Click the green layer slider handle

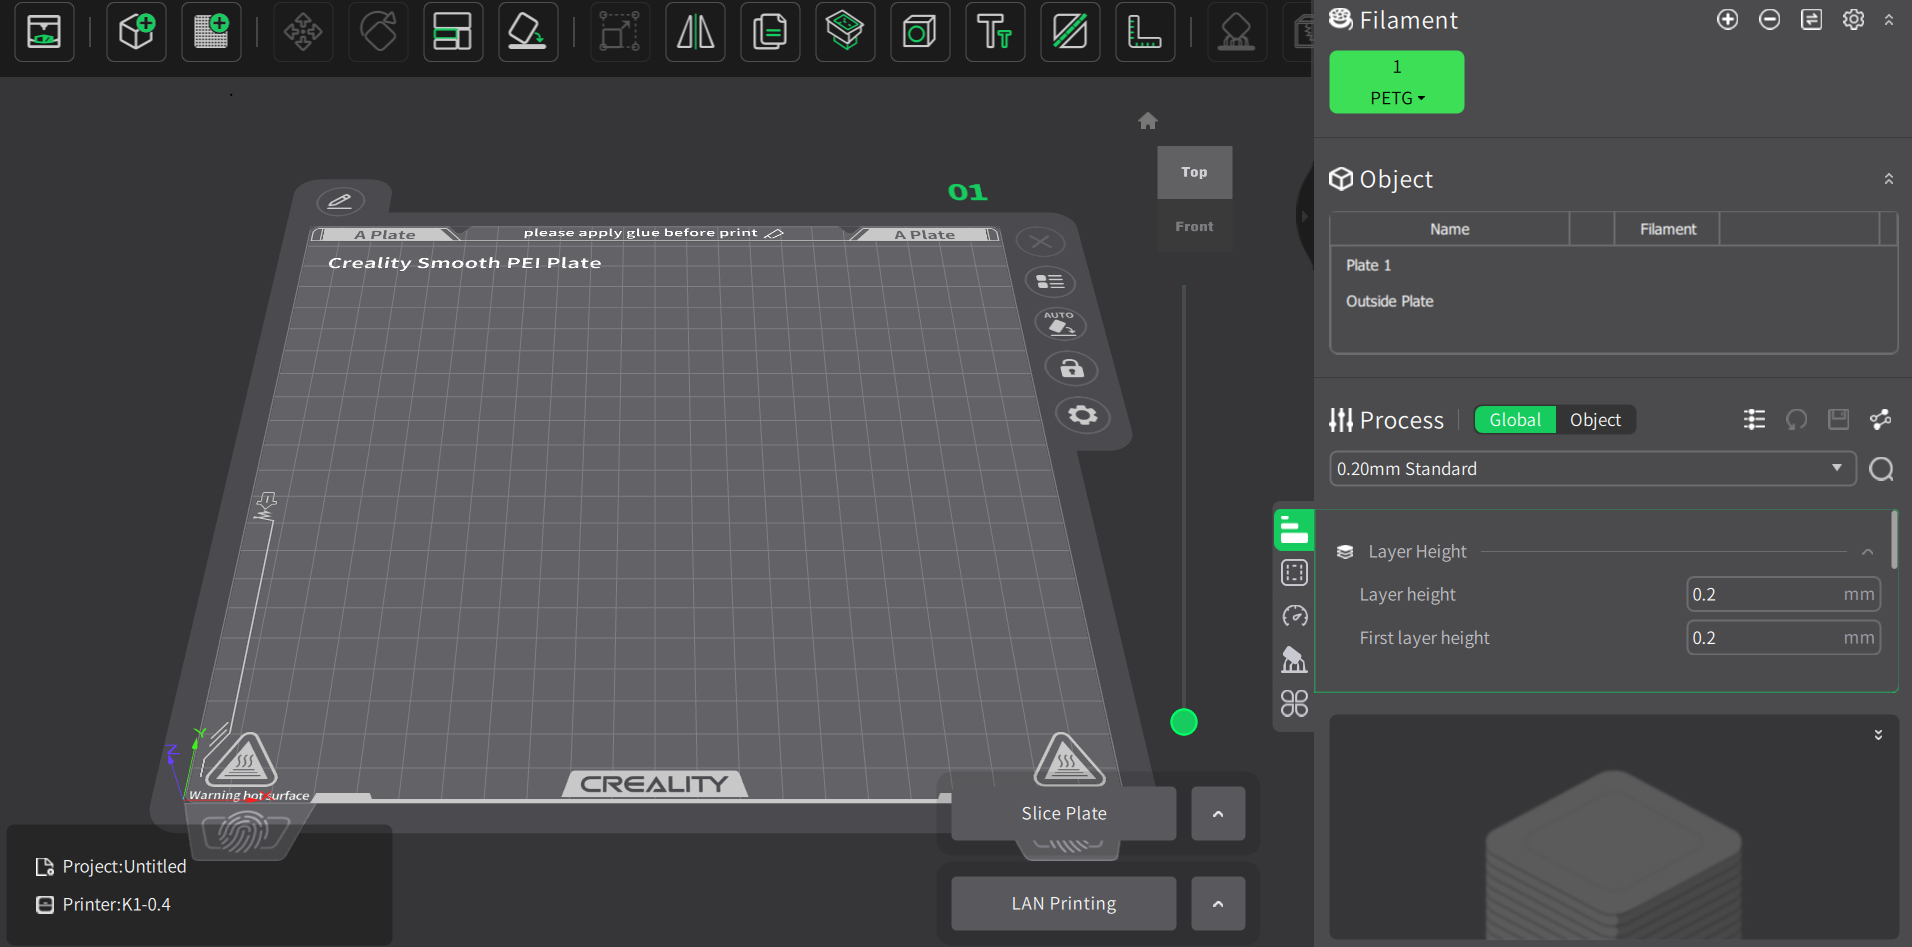pyautogui.click(x=1184, y=722)
